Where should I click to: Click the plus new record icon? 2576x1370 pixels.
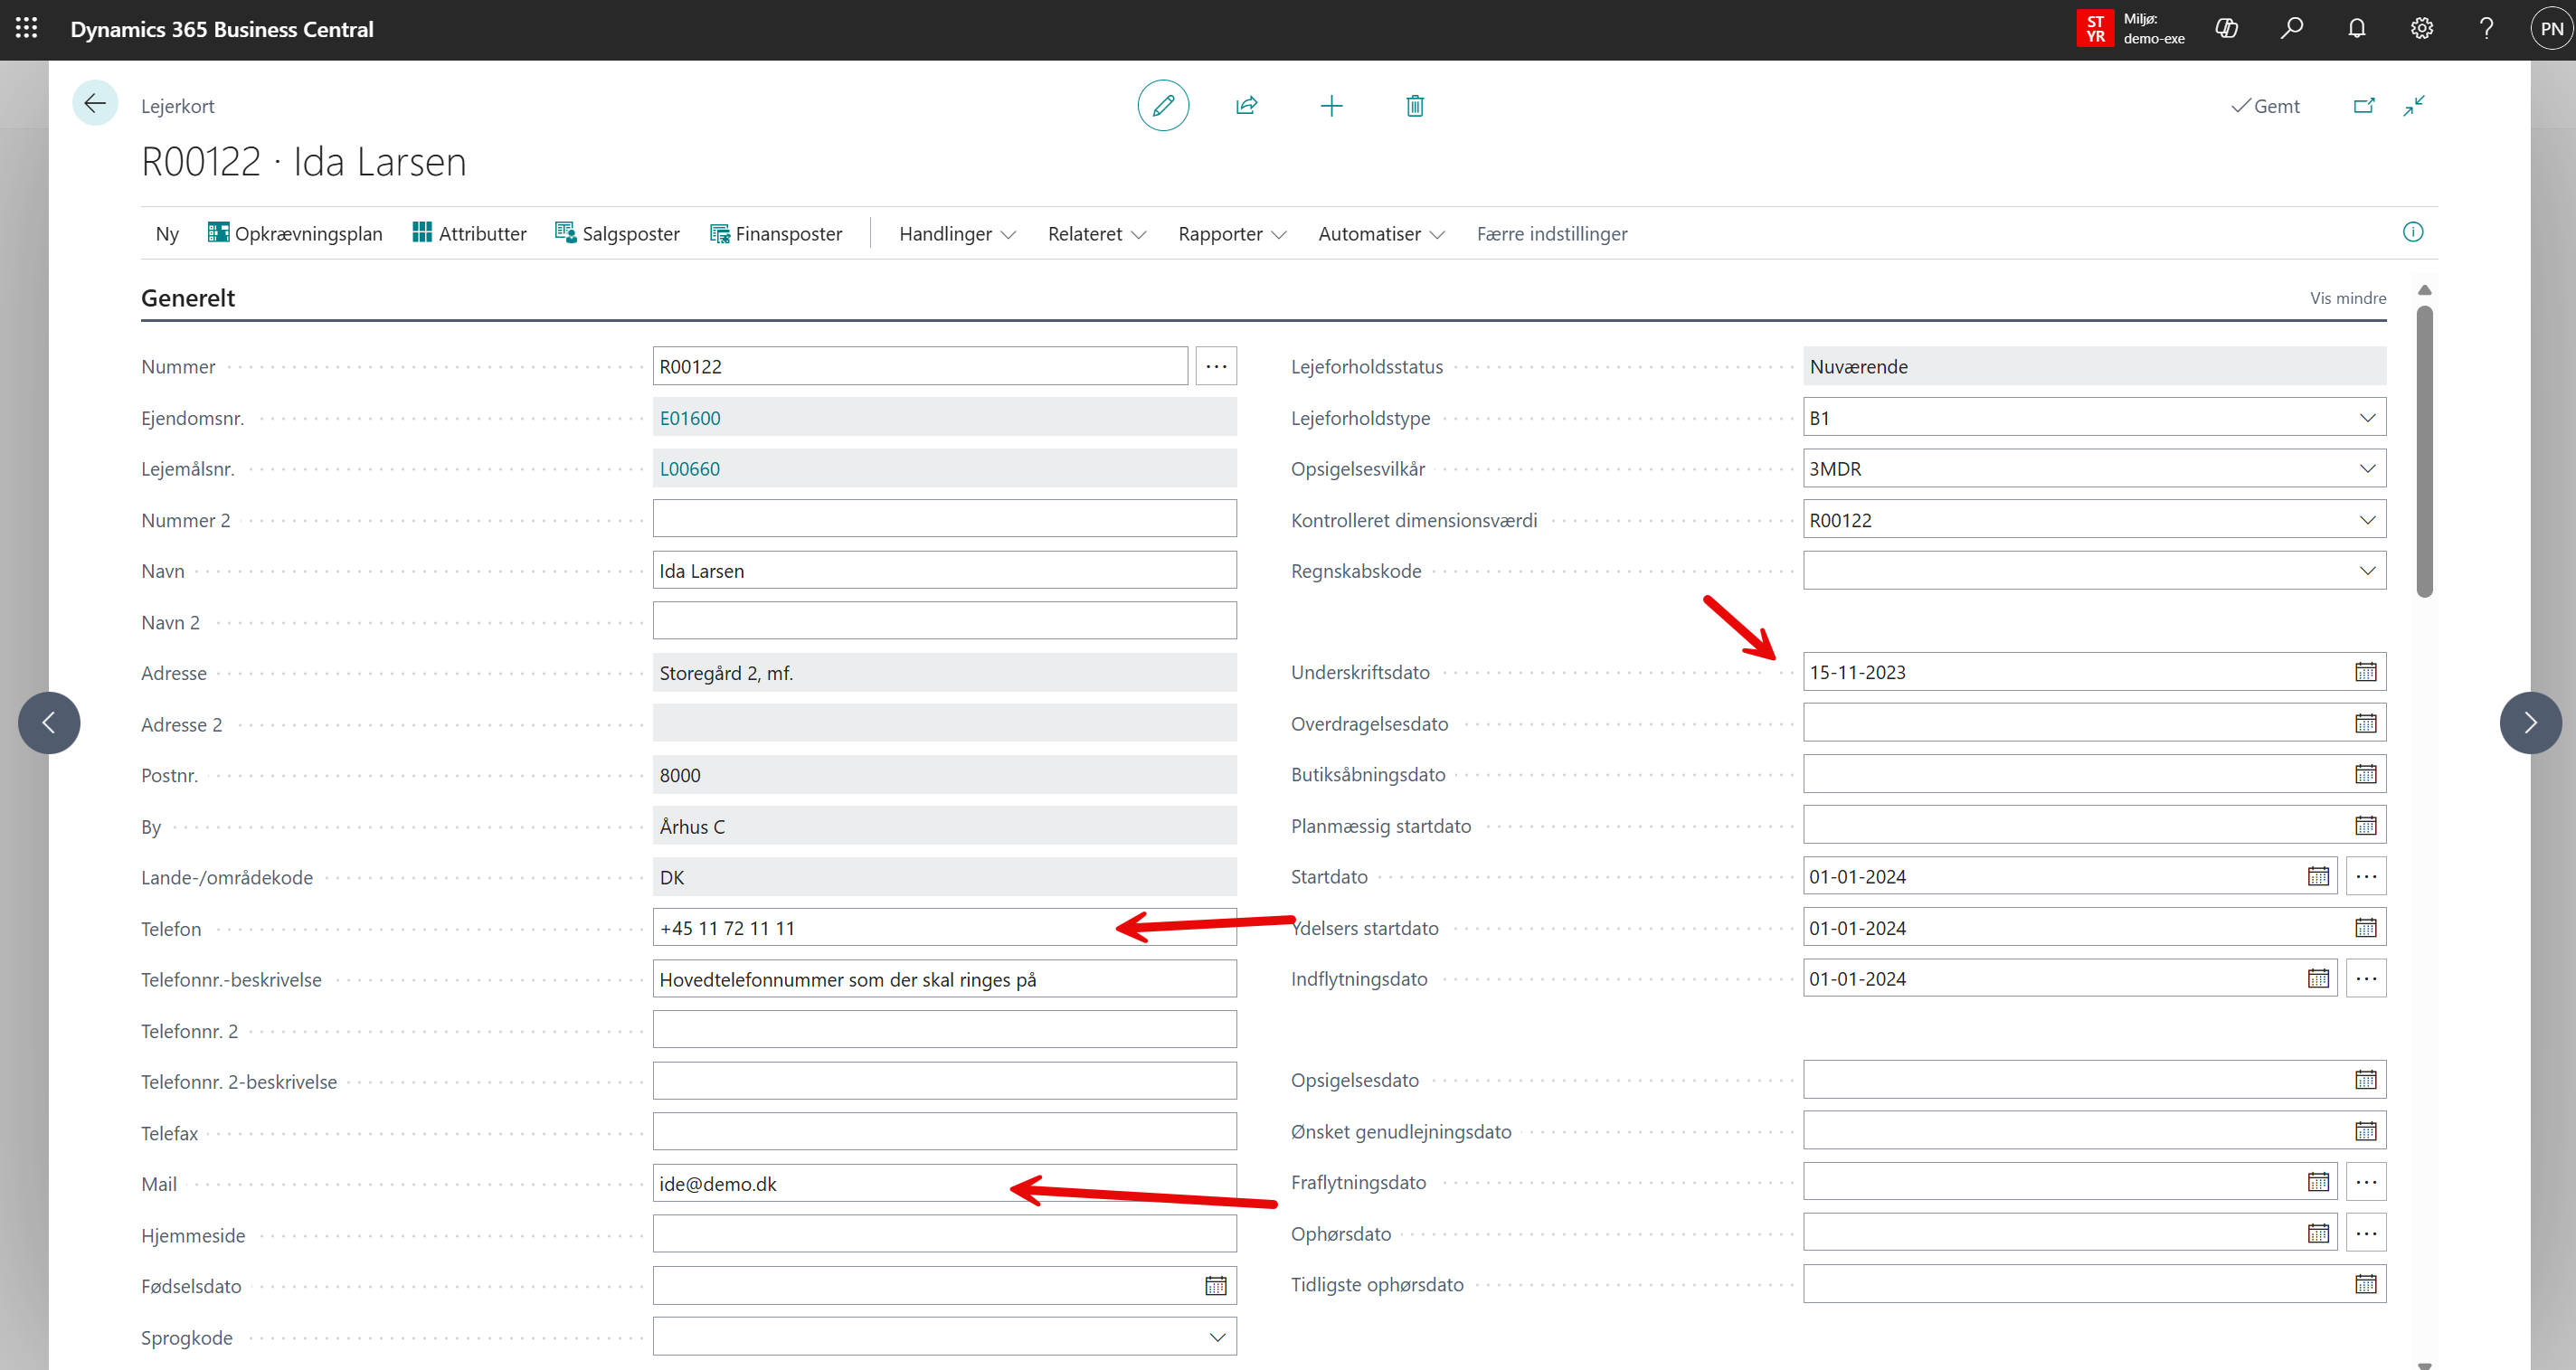(x=1331, y=106)
